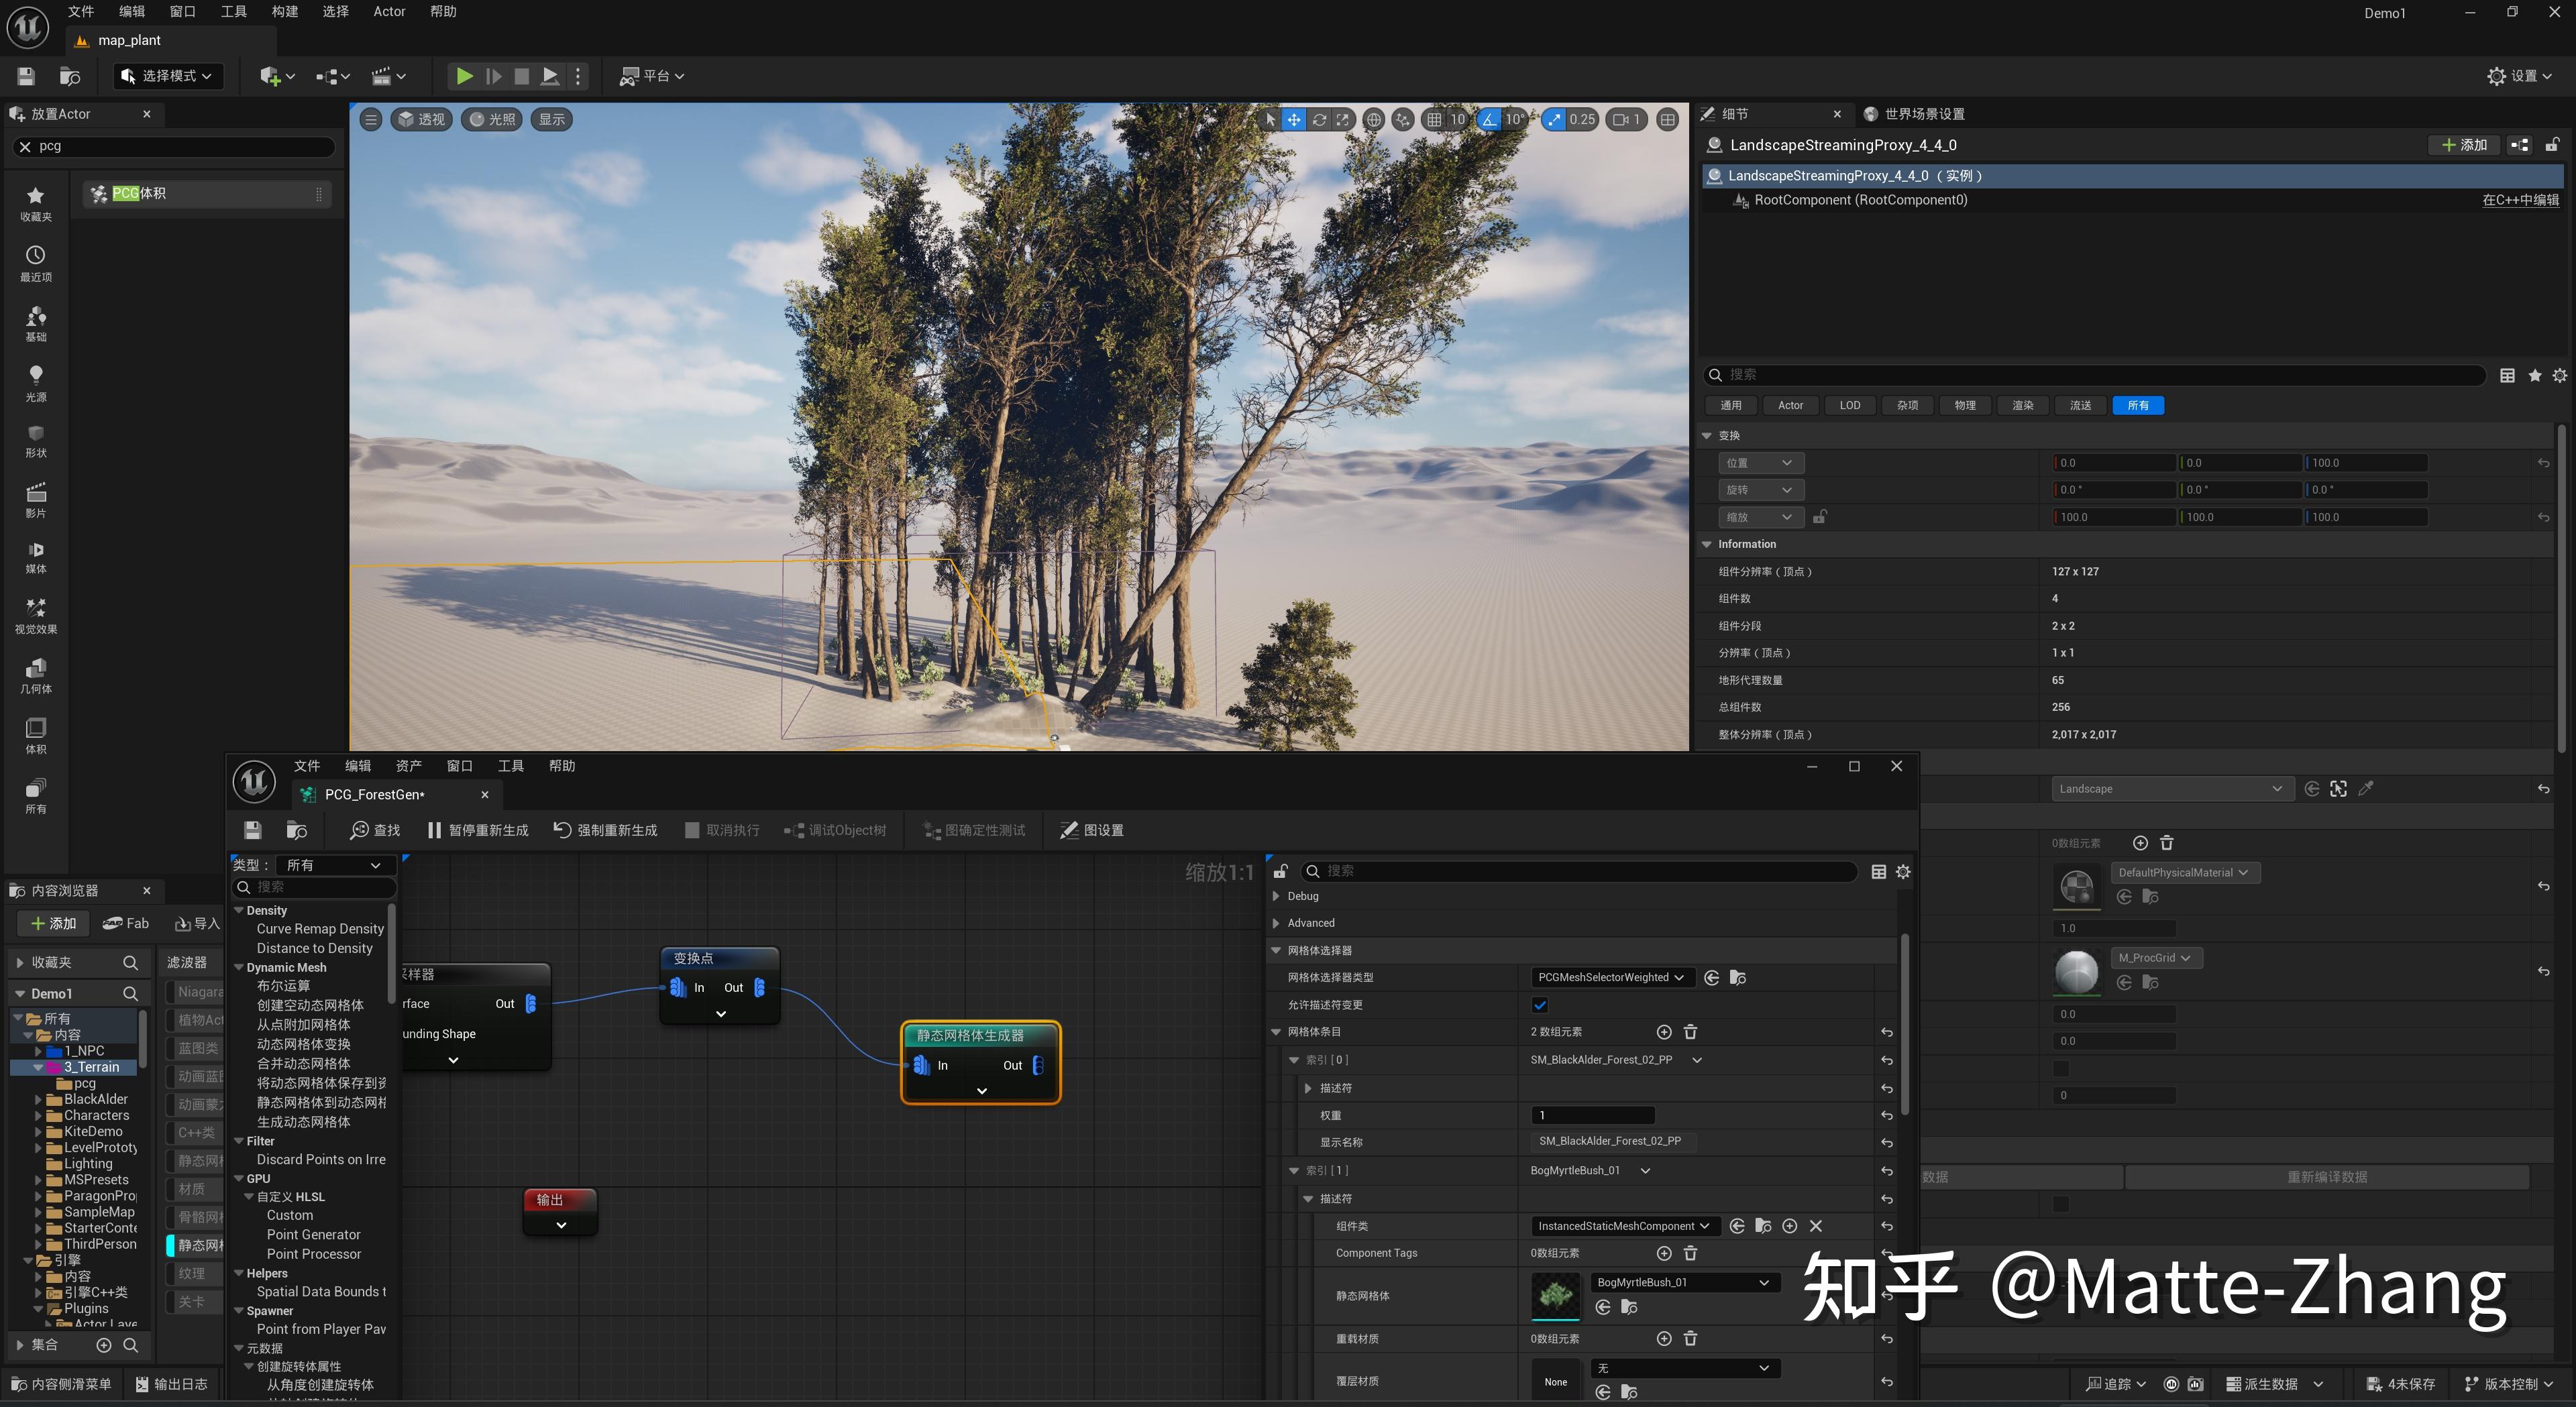Click the 在C++中编辑 link
2576x1407 pixels.
point(2520,200)
